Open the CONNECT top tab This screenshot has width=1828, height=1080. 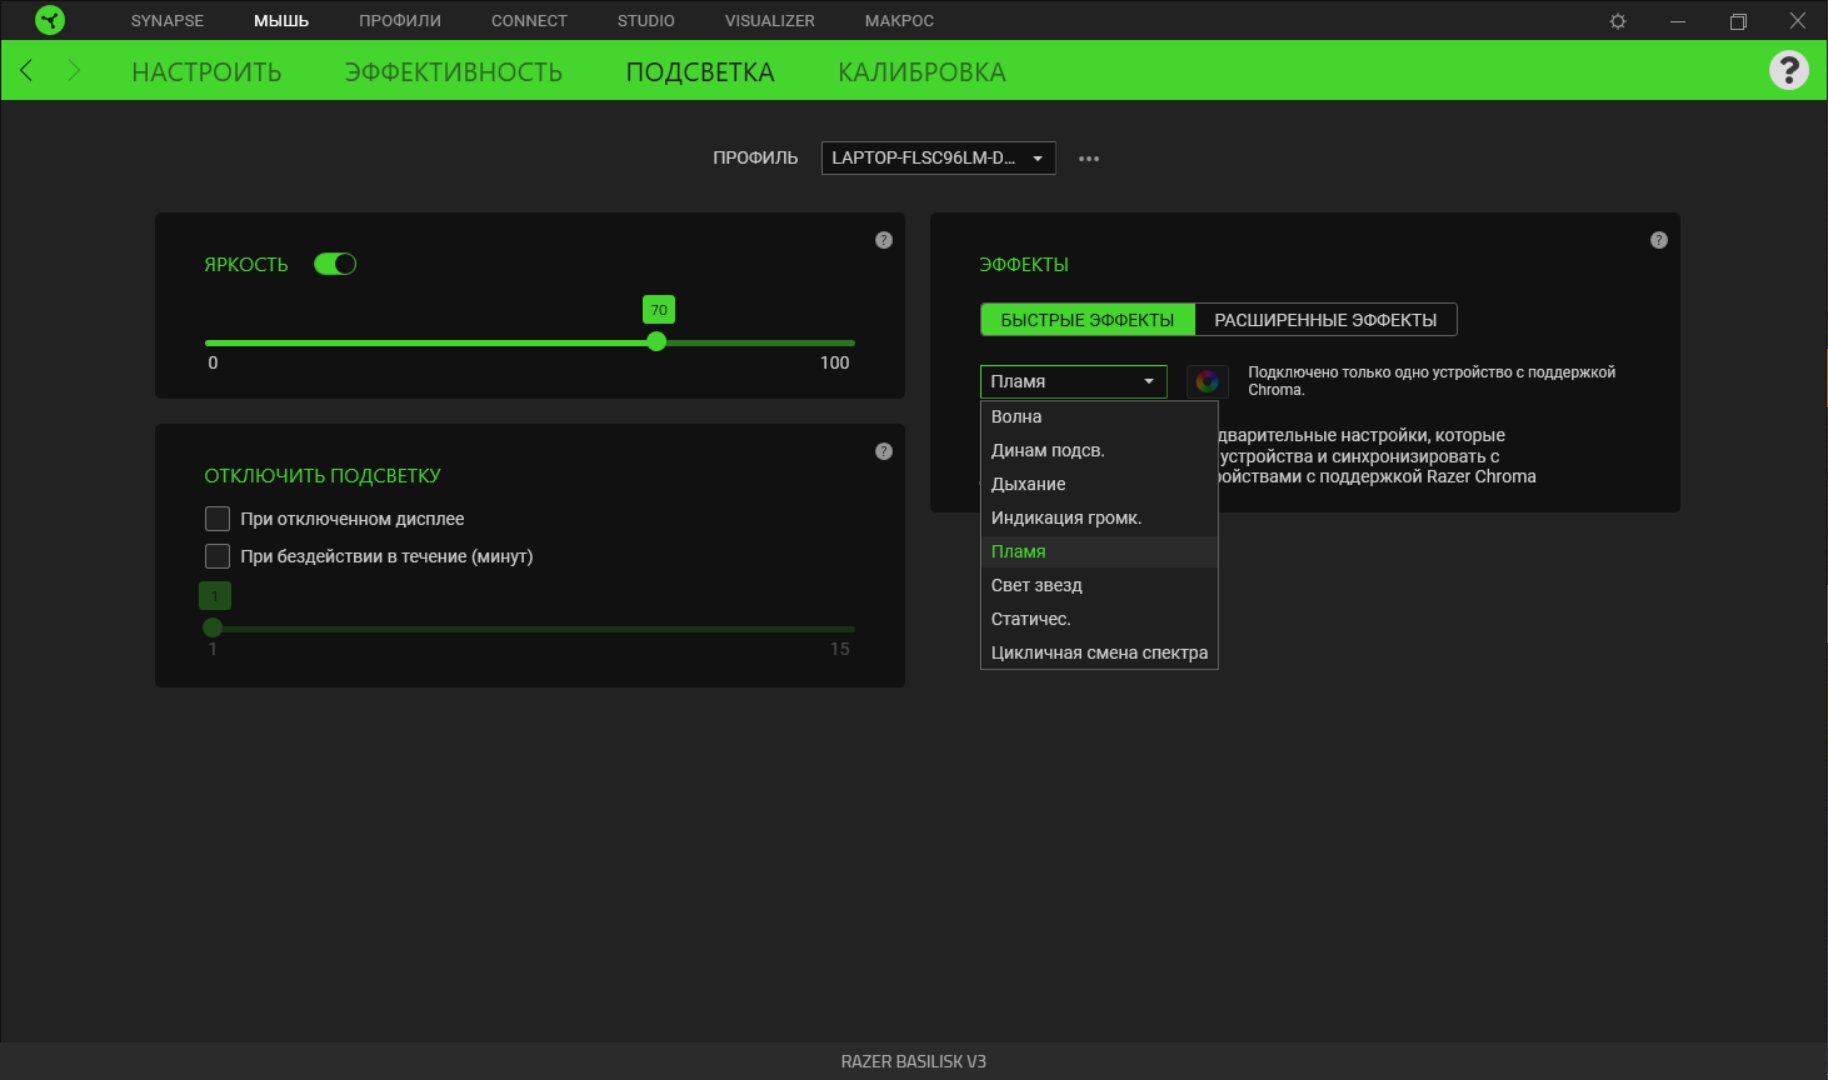pyautogui.click(x=529, y=20)
